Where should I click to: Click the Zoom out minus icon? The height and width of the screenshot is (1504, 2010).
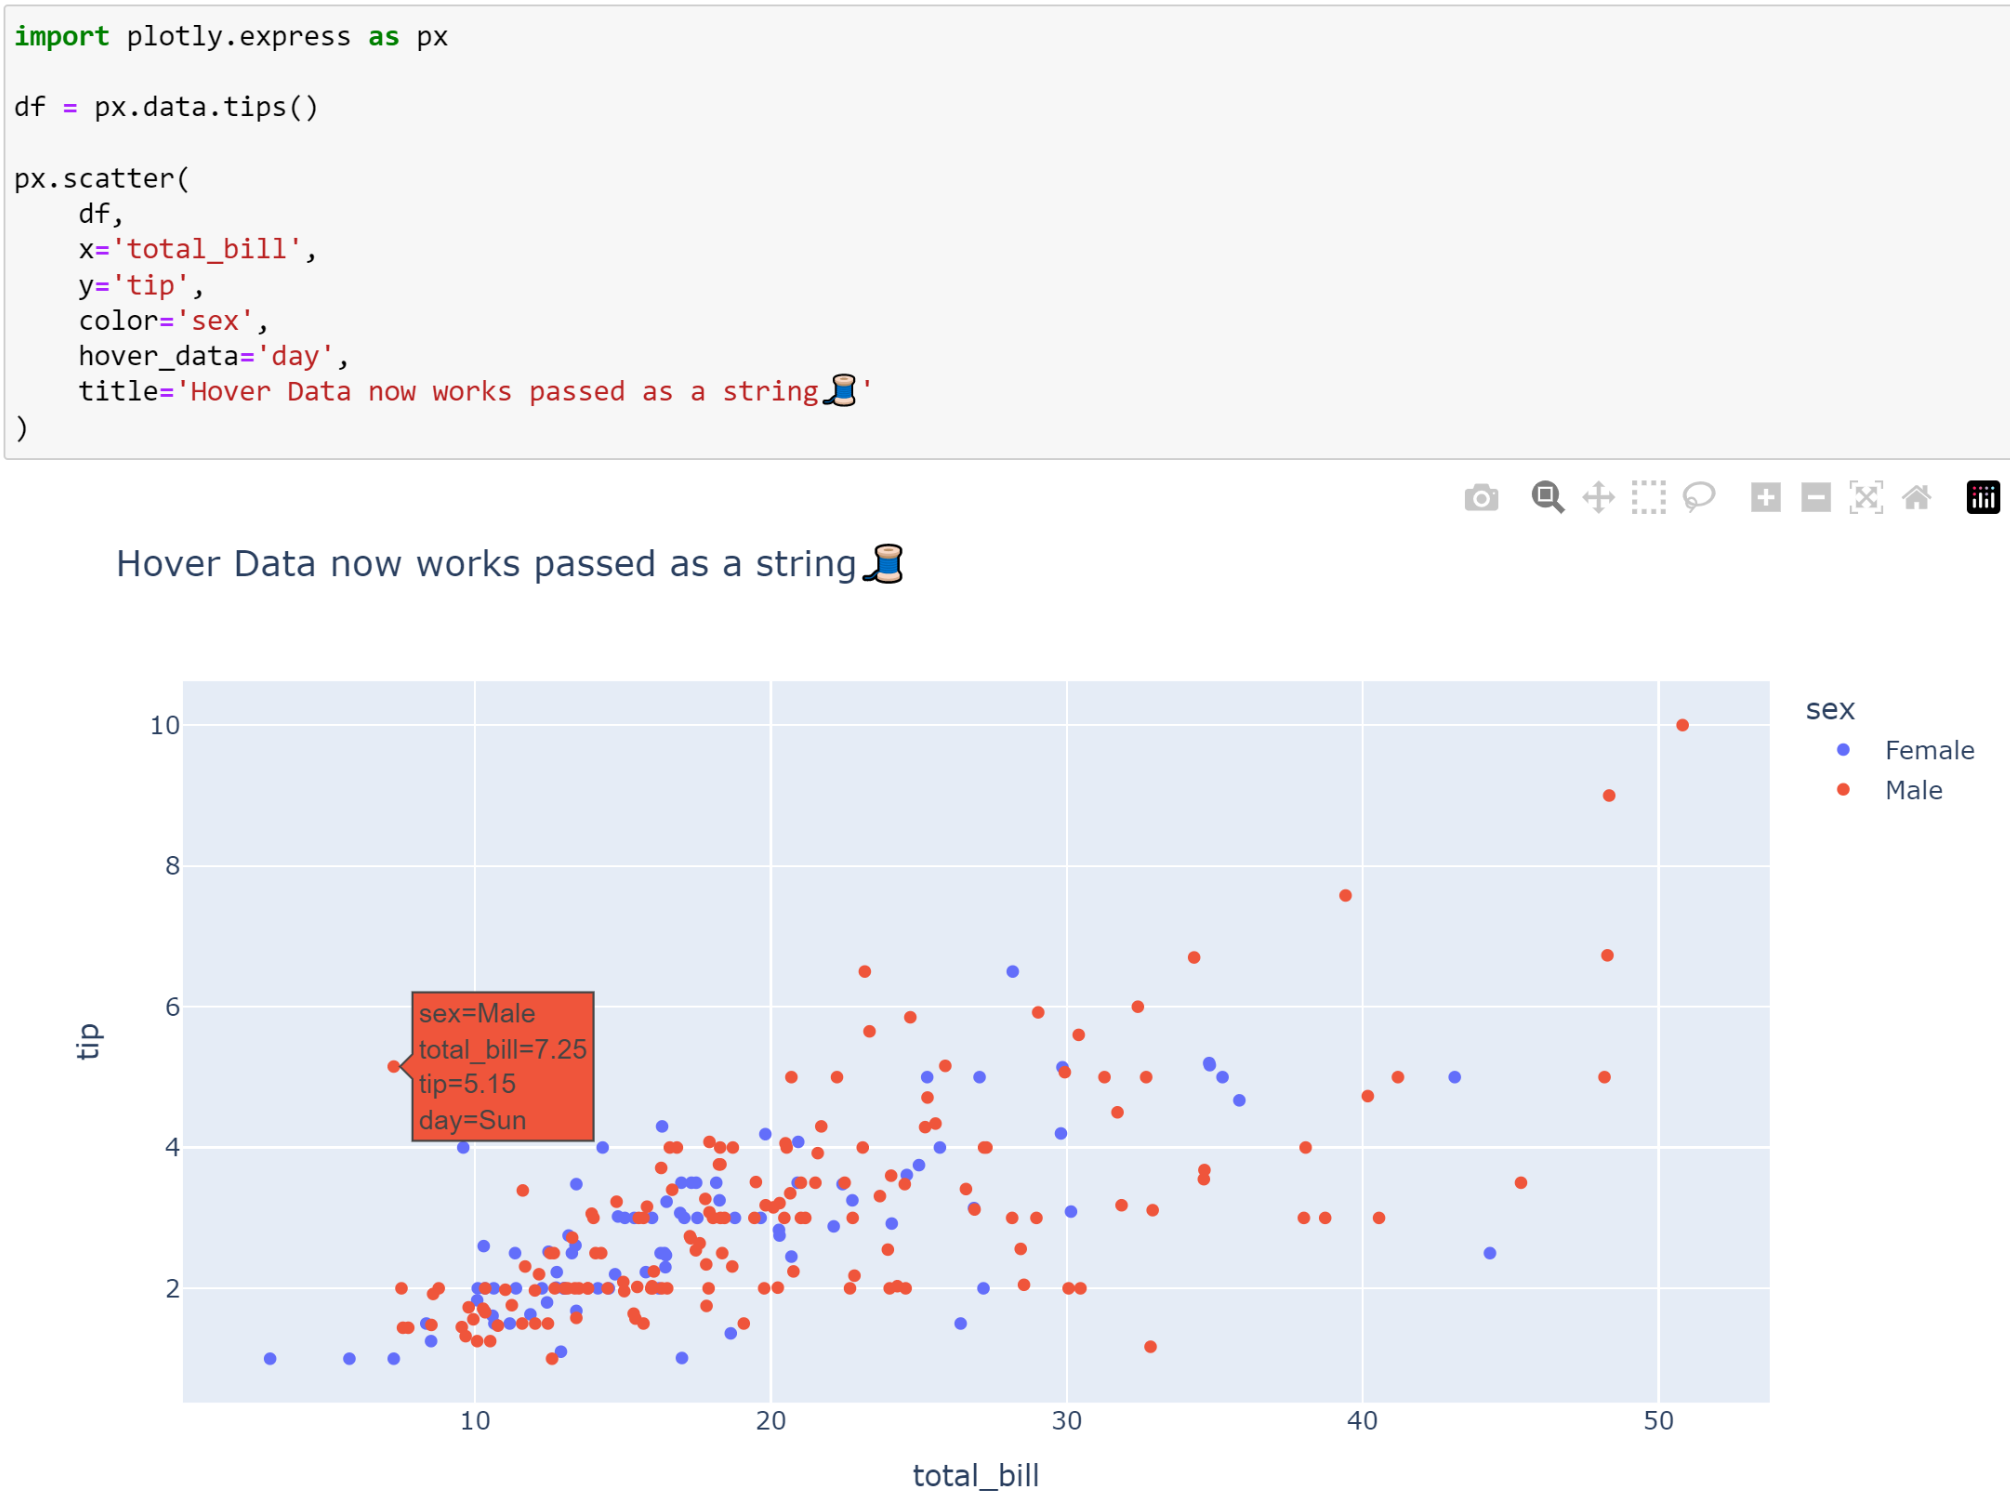(1815, 498)
